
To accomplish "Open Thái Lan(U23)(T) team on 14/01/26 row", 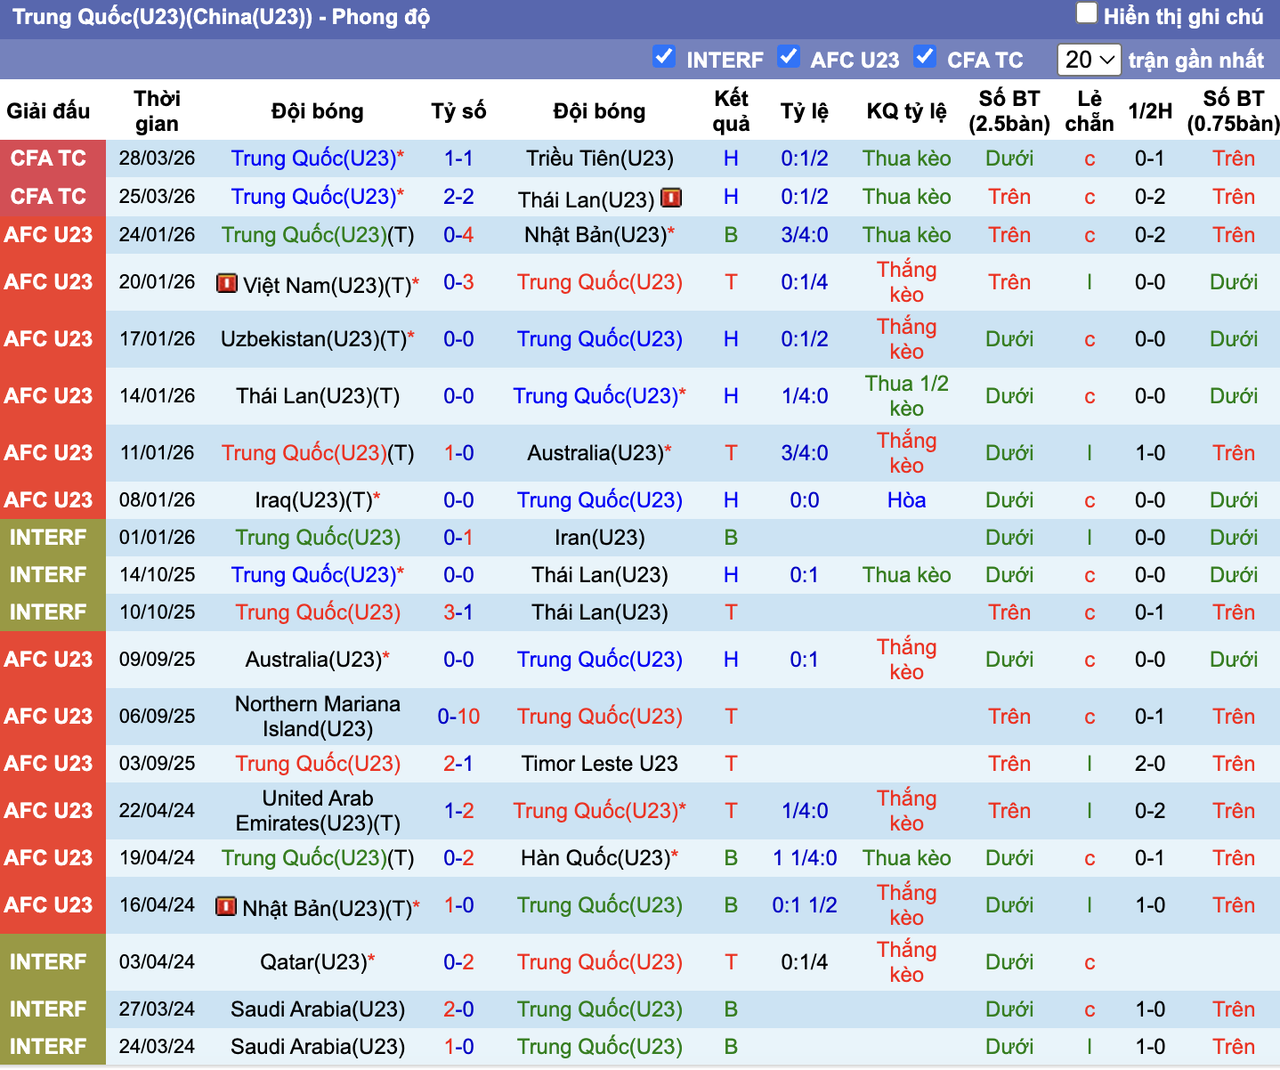I will [318, 397].
